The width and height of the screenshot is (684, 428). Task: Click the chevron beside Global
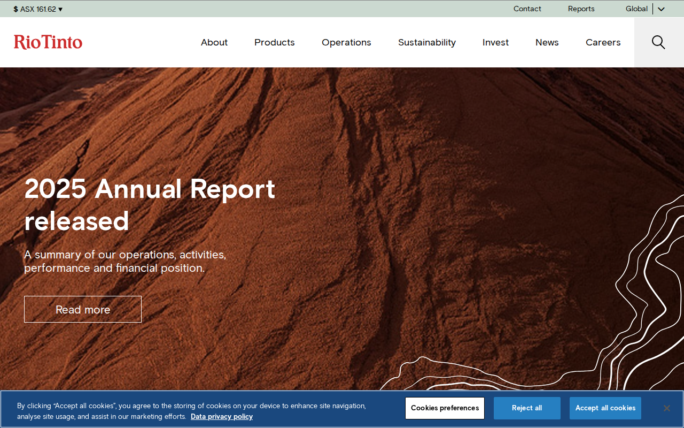pyautogui.click(x=661, y=9)
